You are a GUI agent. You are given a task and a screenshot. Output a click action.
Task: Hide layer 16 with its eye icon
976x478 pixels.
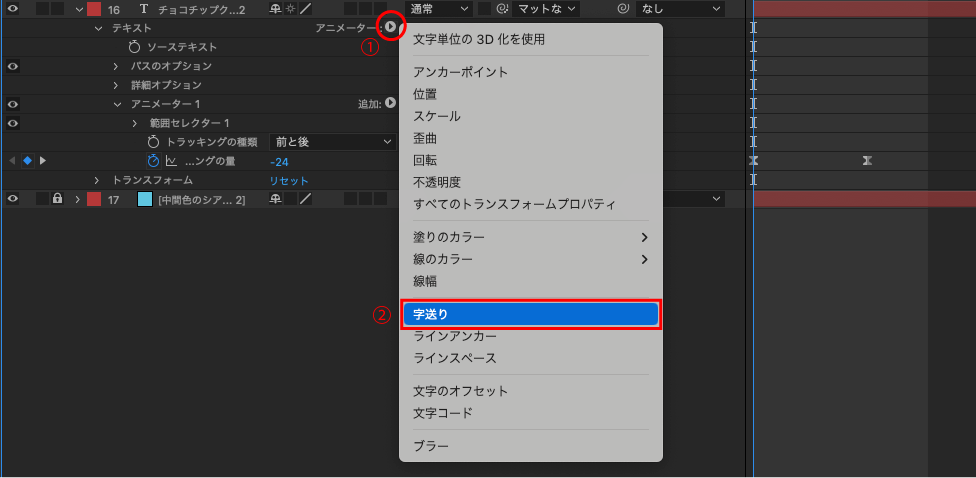pyautogui.click(x=12, y=9)
